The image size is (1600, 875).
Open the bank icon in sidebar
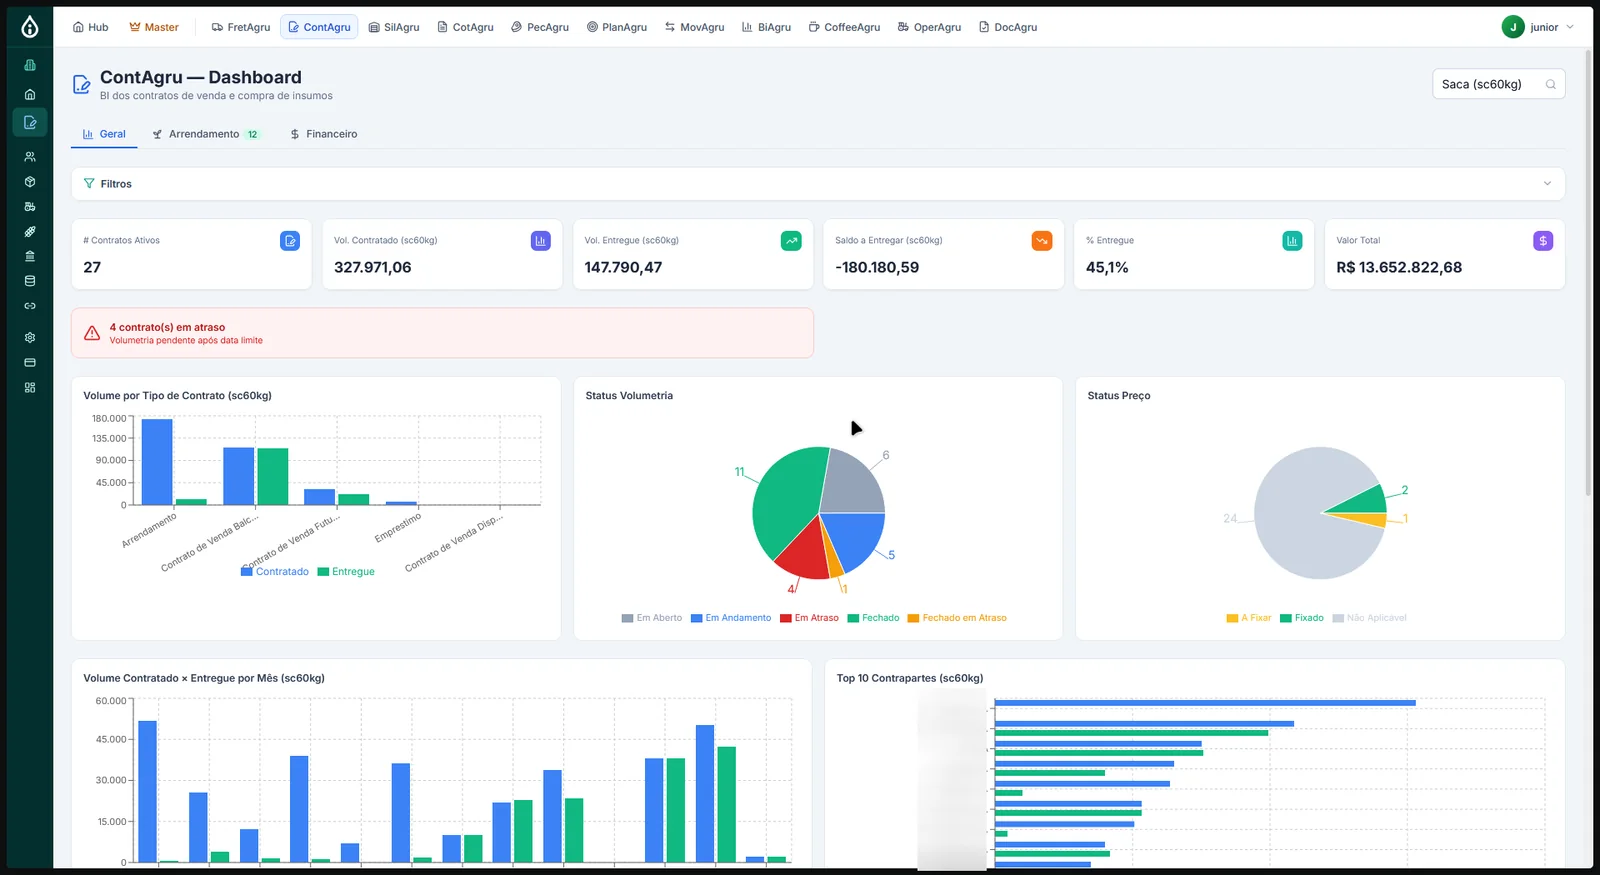click(30, 256)
